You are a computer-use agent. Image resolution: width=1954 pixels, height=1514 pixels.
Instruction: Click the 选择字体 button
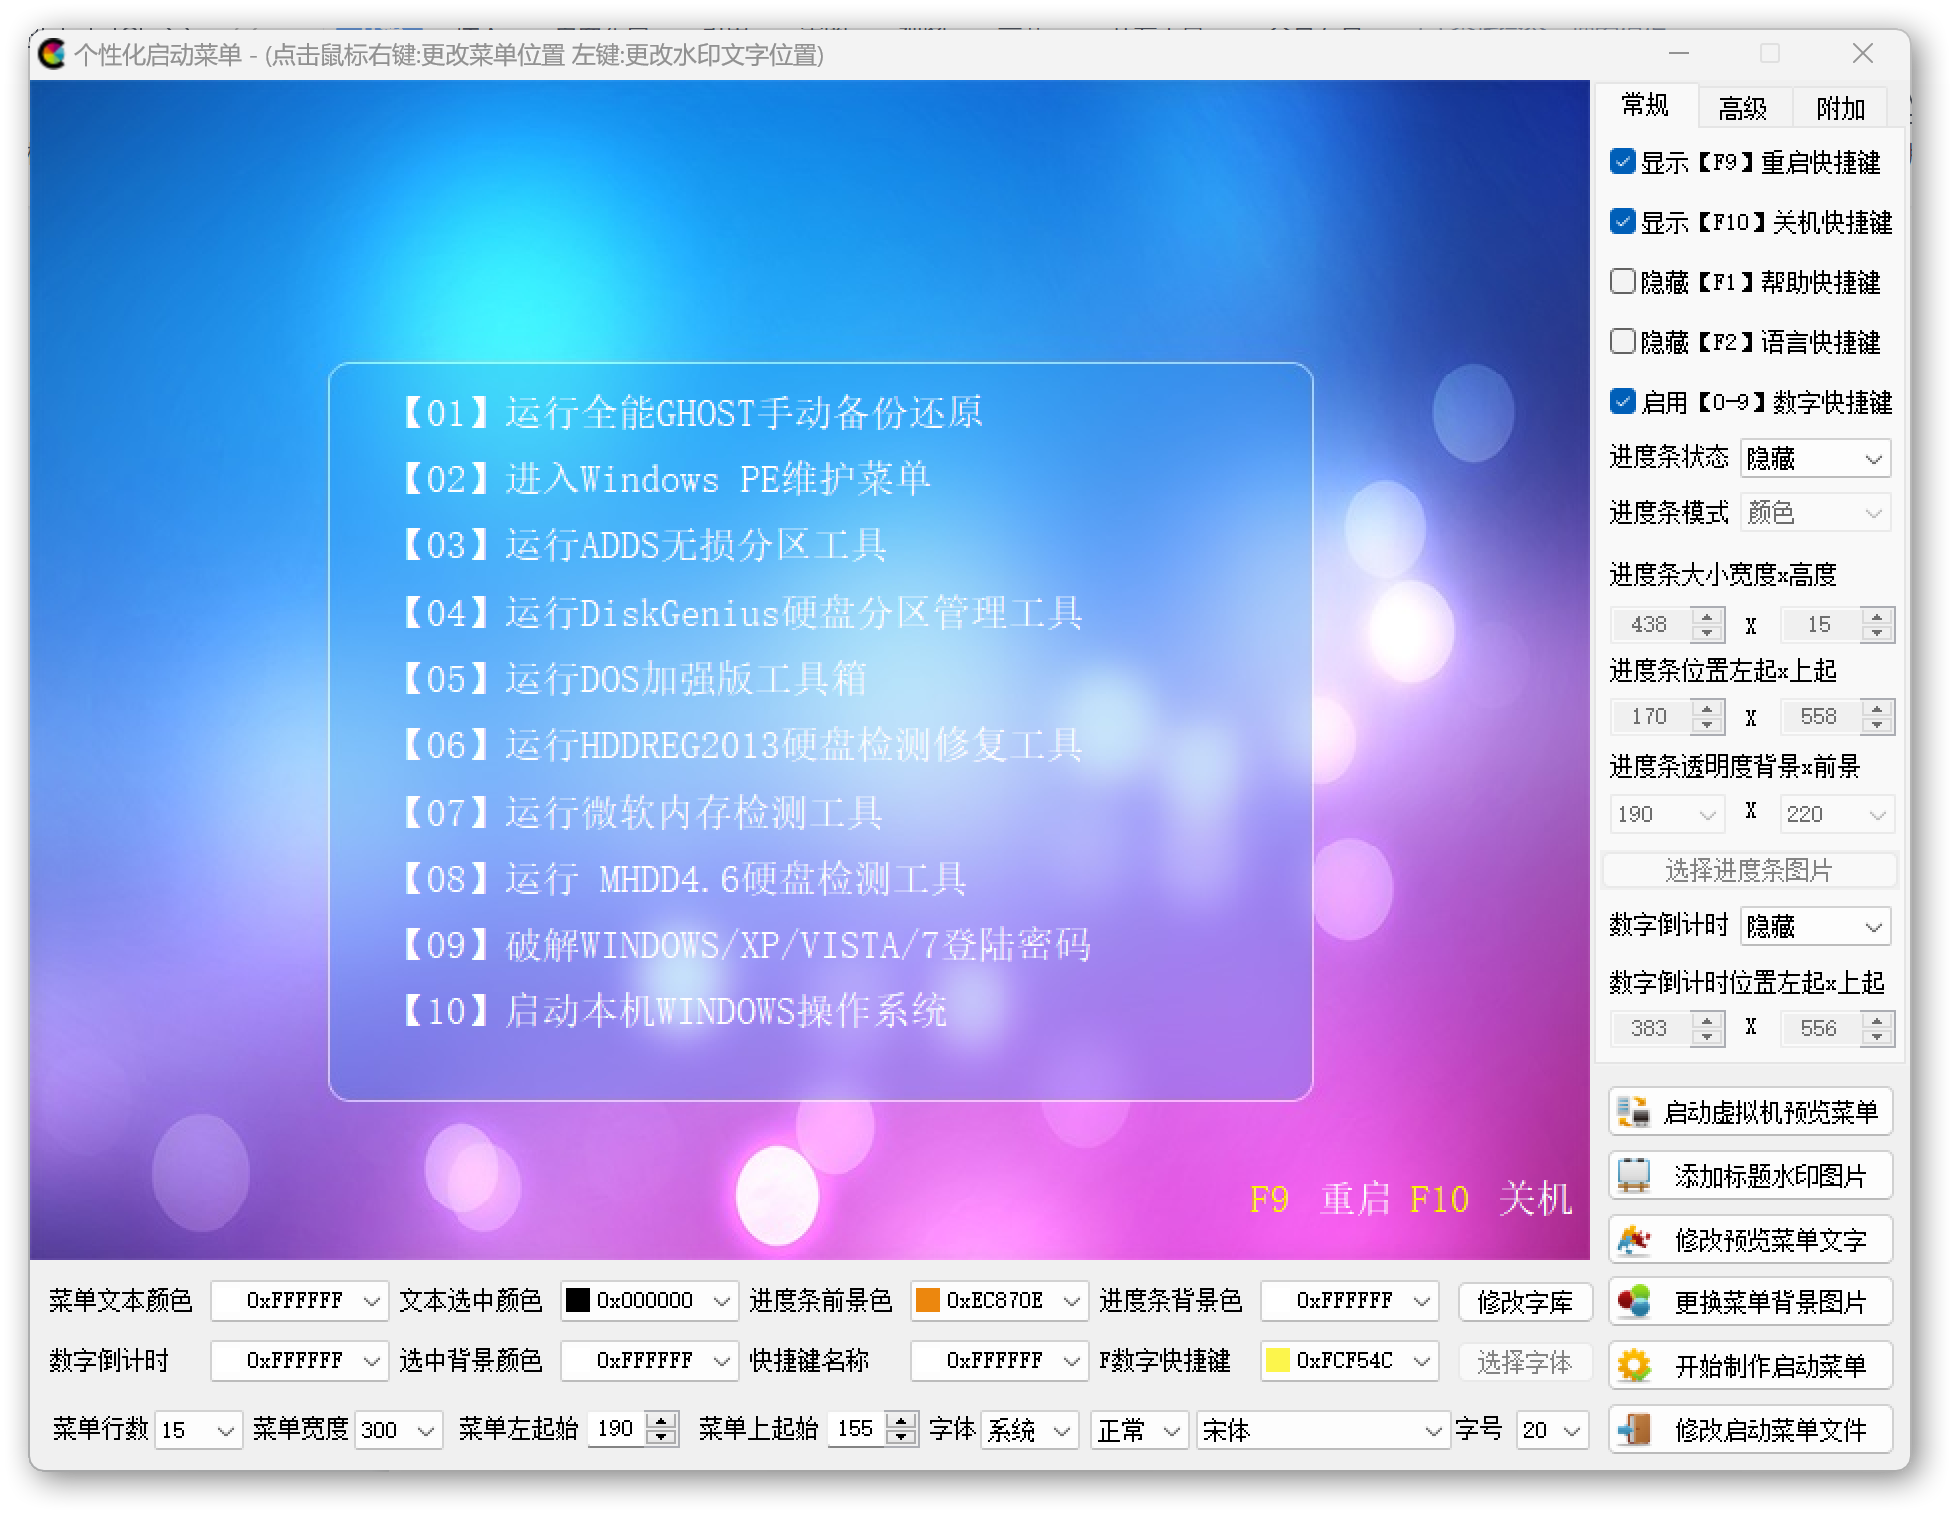tap(1525, 1361)
